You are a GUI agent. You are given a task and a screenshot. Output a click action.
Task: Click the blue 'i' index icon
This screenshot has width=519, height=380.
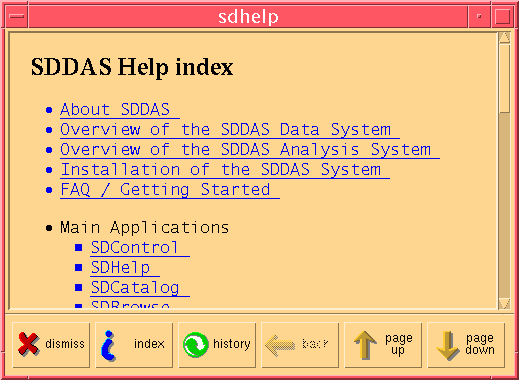(108, 346)
